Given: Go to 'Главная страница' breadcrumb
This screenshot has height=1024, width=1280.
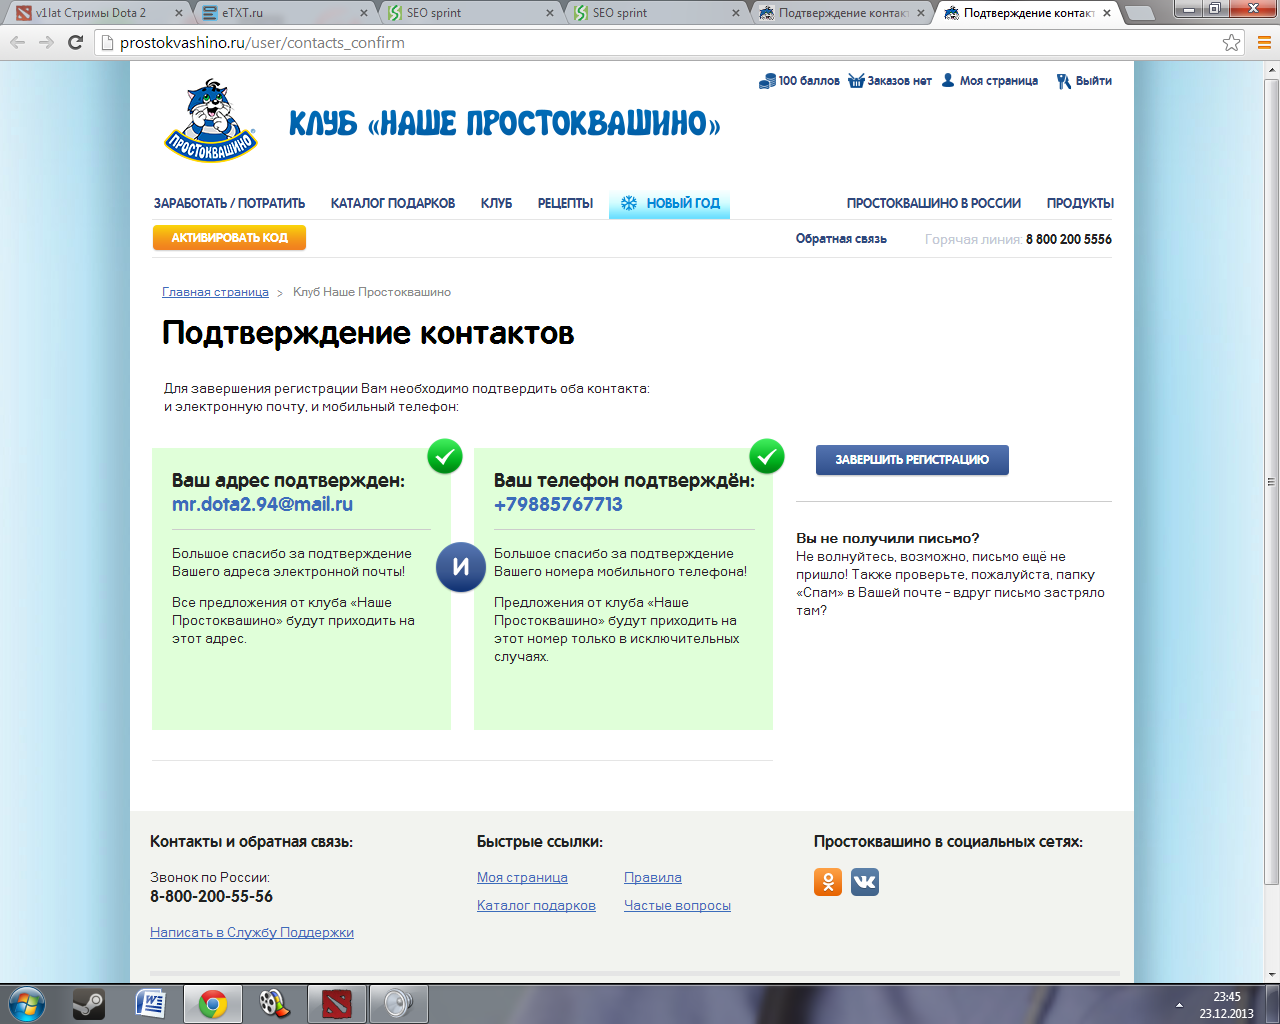Looking at the screenshot, I should [215, 292].
